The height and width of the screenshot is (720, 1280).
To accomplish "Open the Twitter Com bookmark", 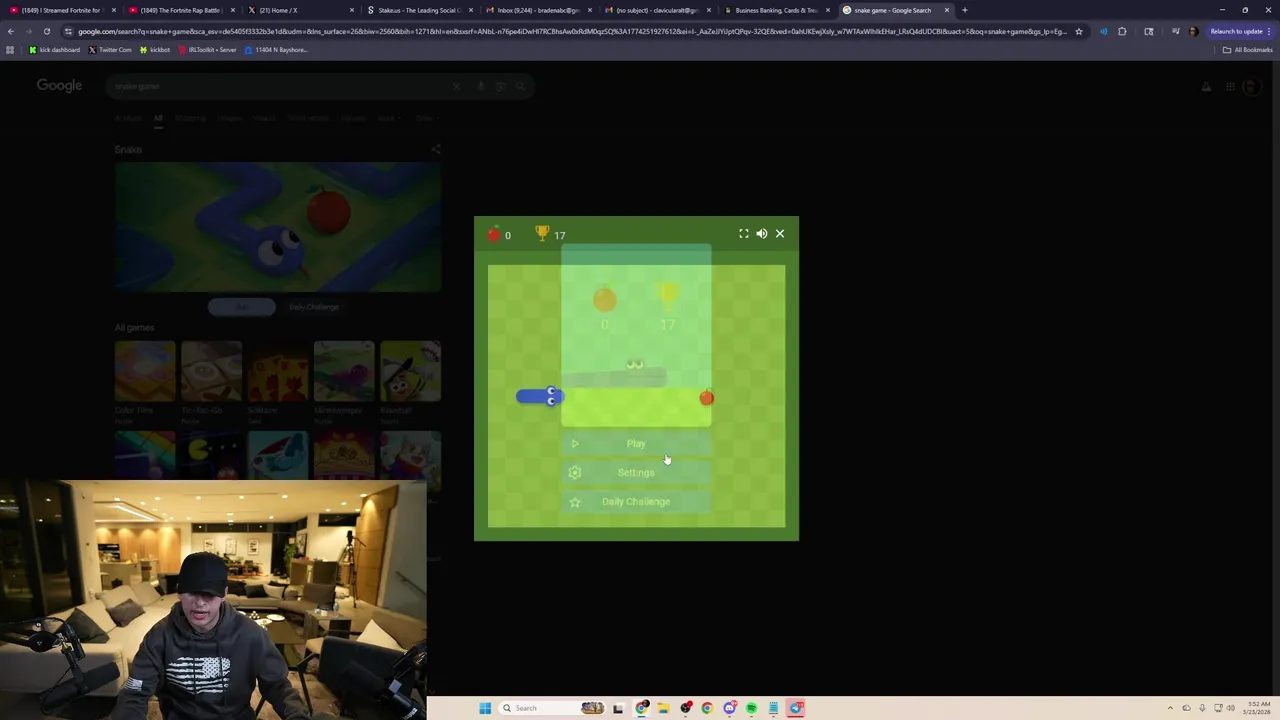I will (x=110, y=50).
